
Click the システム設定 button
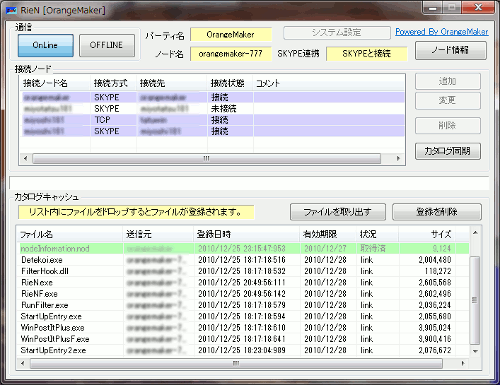pyautogui.click(x=337, y=33)
